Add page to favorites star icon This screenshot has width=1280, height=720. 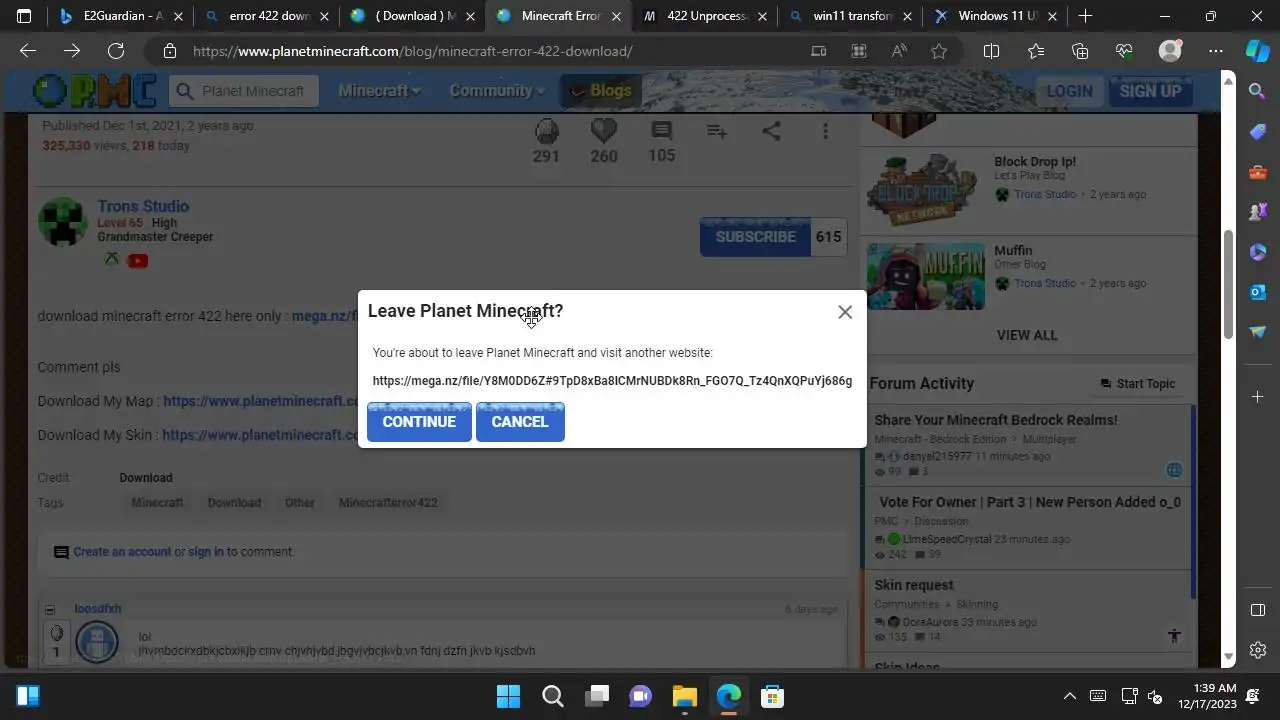939,51
